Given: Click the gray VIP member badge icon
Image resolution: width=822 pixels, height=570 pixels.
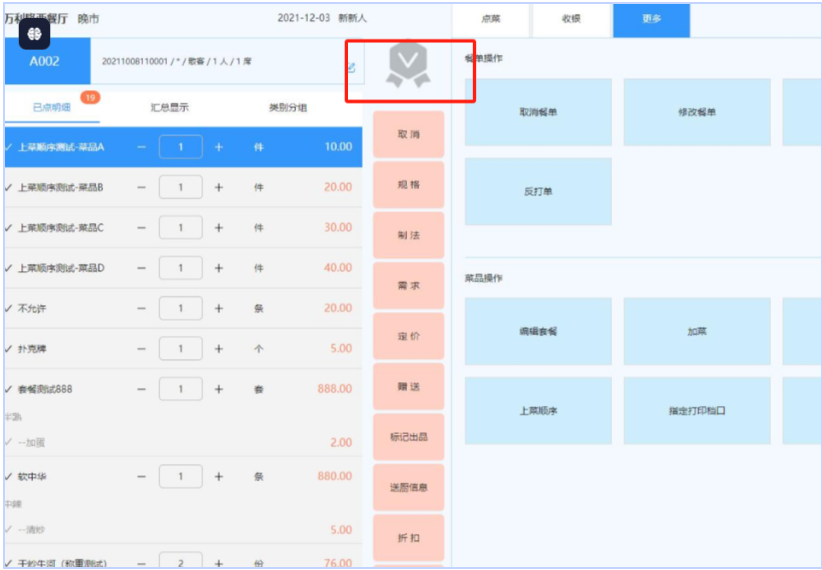Looking at the screenshot, I should [407, 66].
